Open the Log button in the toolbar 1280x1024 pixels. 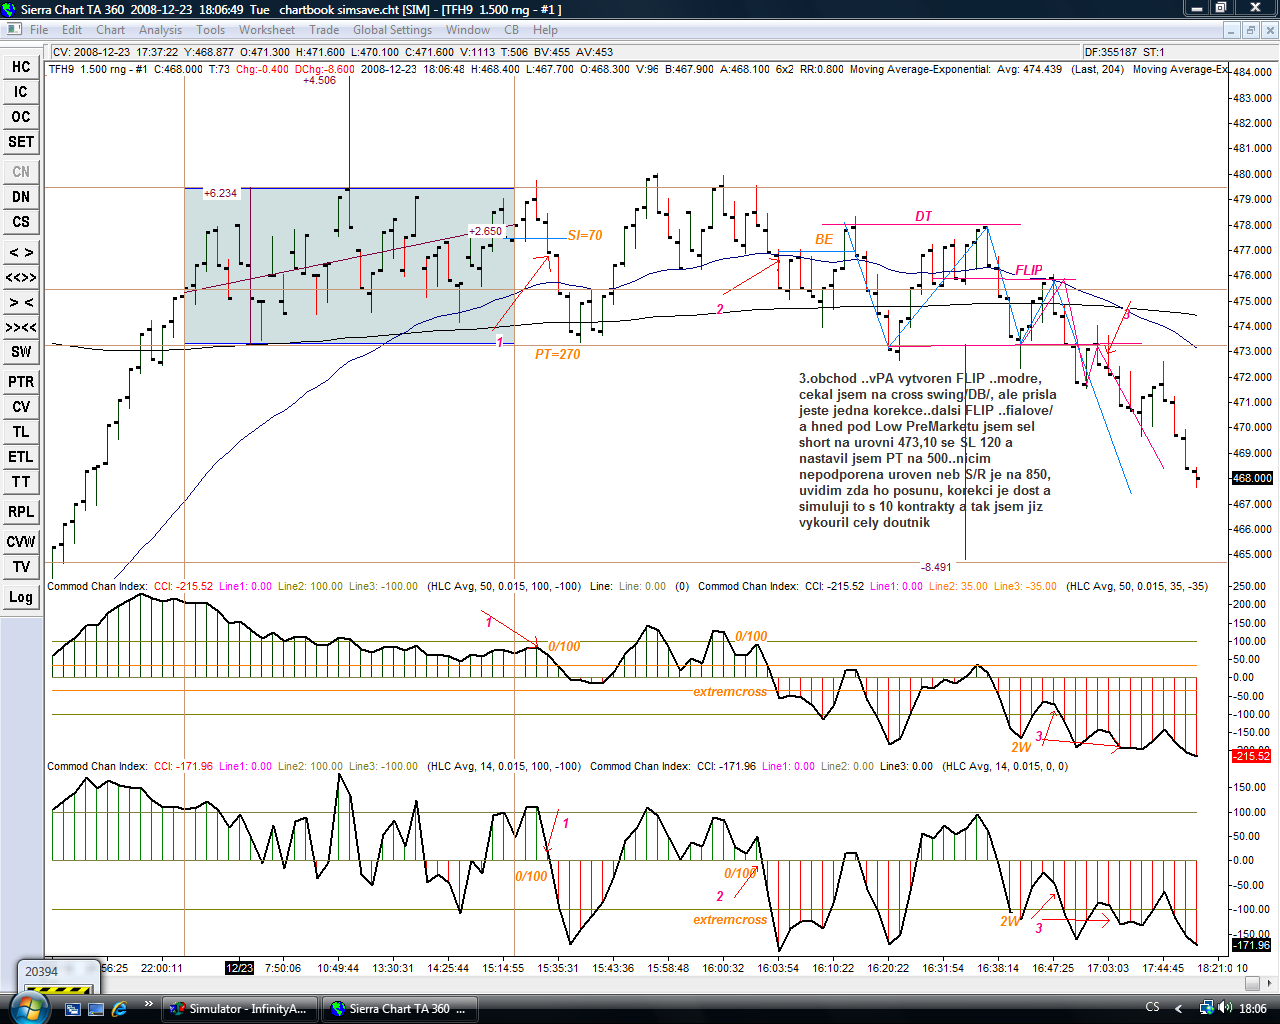point(21,597)
